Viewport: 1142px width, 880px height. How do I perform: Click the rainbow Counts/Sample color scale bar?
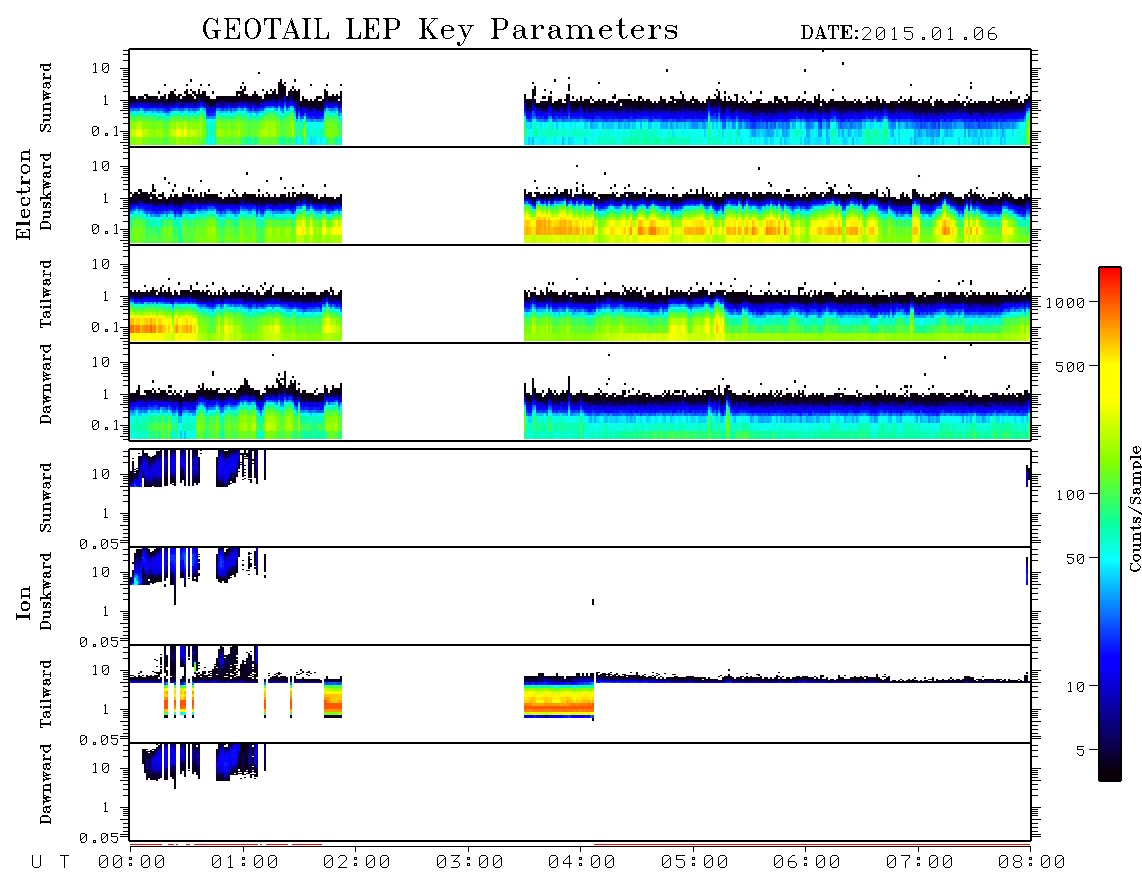pos(1109,525)
